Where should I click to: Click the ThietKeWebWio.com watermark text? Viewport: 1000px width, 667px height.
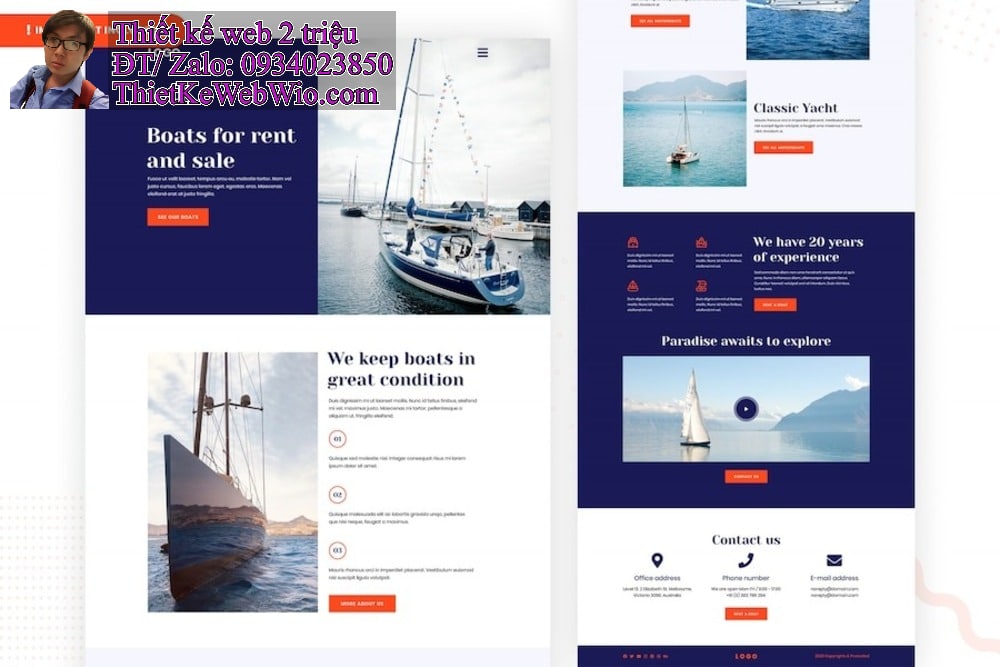(246, 94)
